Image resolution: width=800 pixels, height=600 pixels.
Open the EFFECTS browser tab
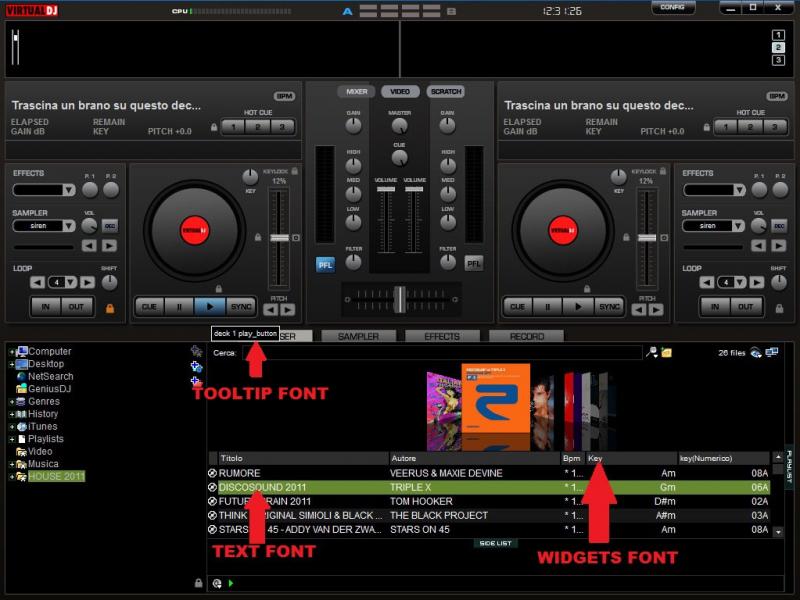pos(442,336)
